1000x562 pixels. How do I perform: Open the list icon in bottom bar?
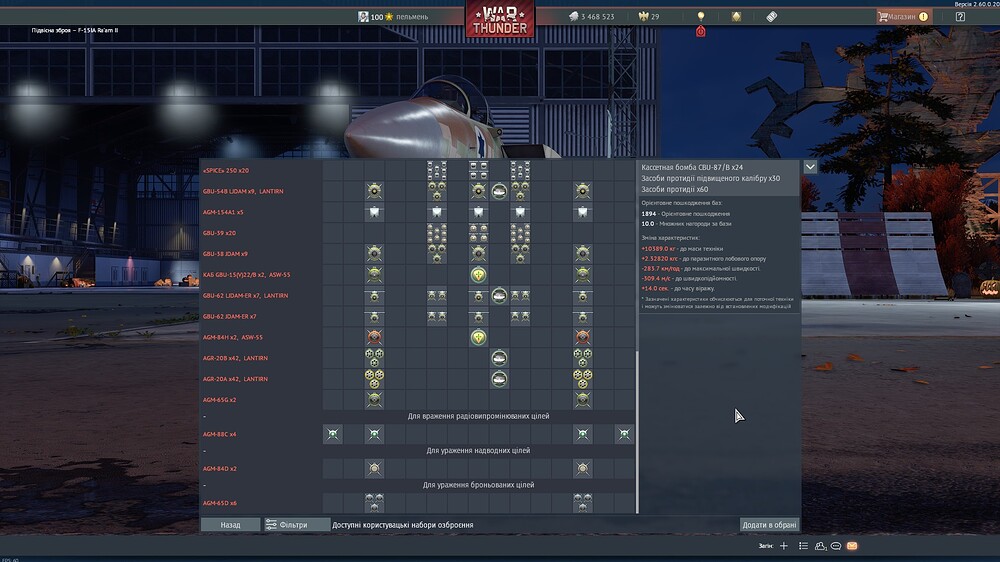[x=803, y=546]
